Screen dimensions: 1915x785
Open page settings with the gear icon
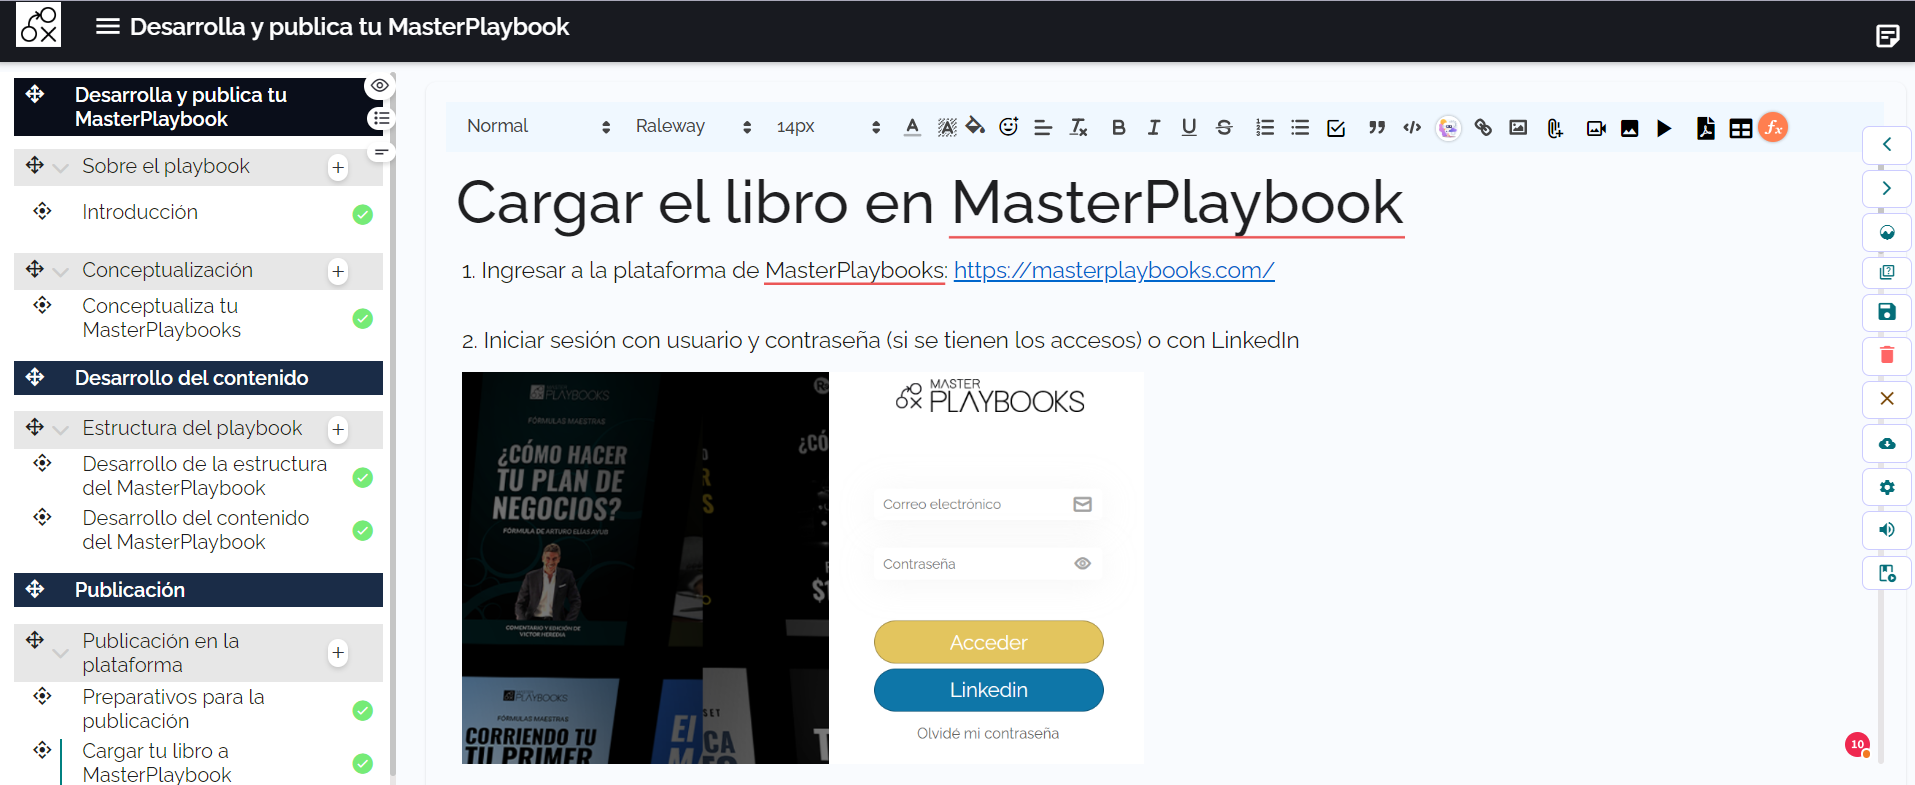coord(1887,487)
